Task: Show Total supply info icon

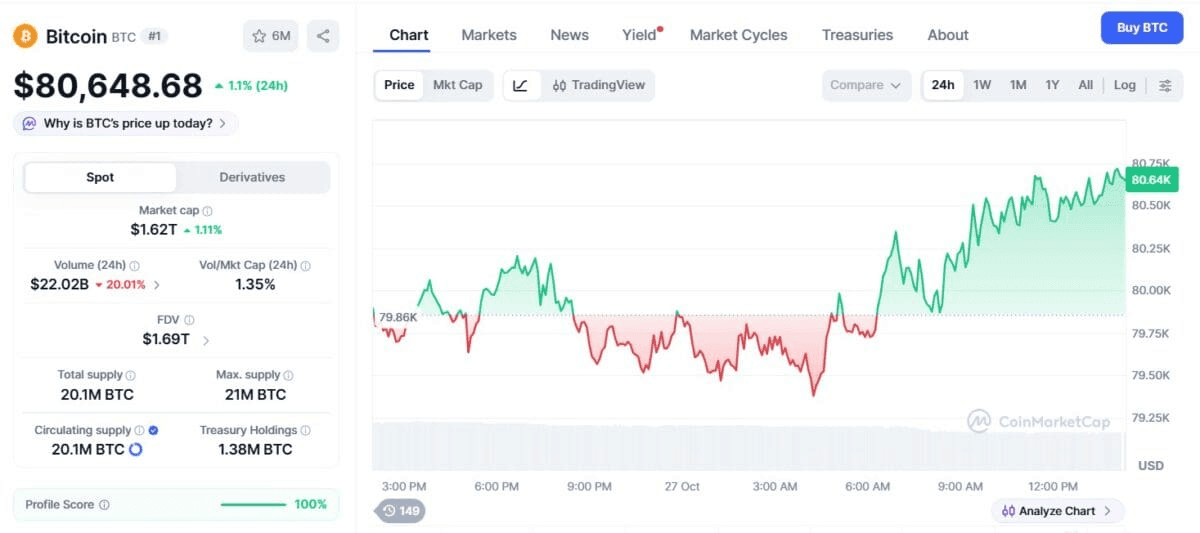Action: click(130, 375)
